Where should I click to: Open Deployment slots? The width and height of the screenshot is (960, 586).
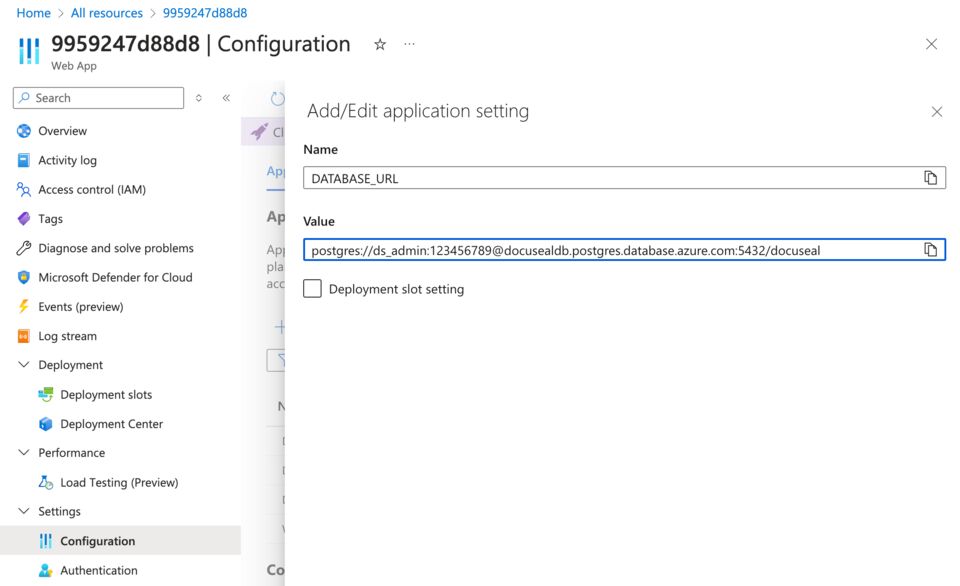[106, 395]
